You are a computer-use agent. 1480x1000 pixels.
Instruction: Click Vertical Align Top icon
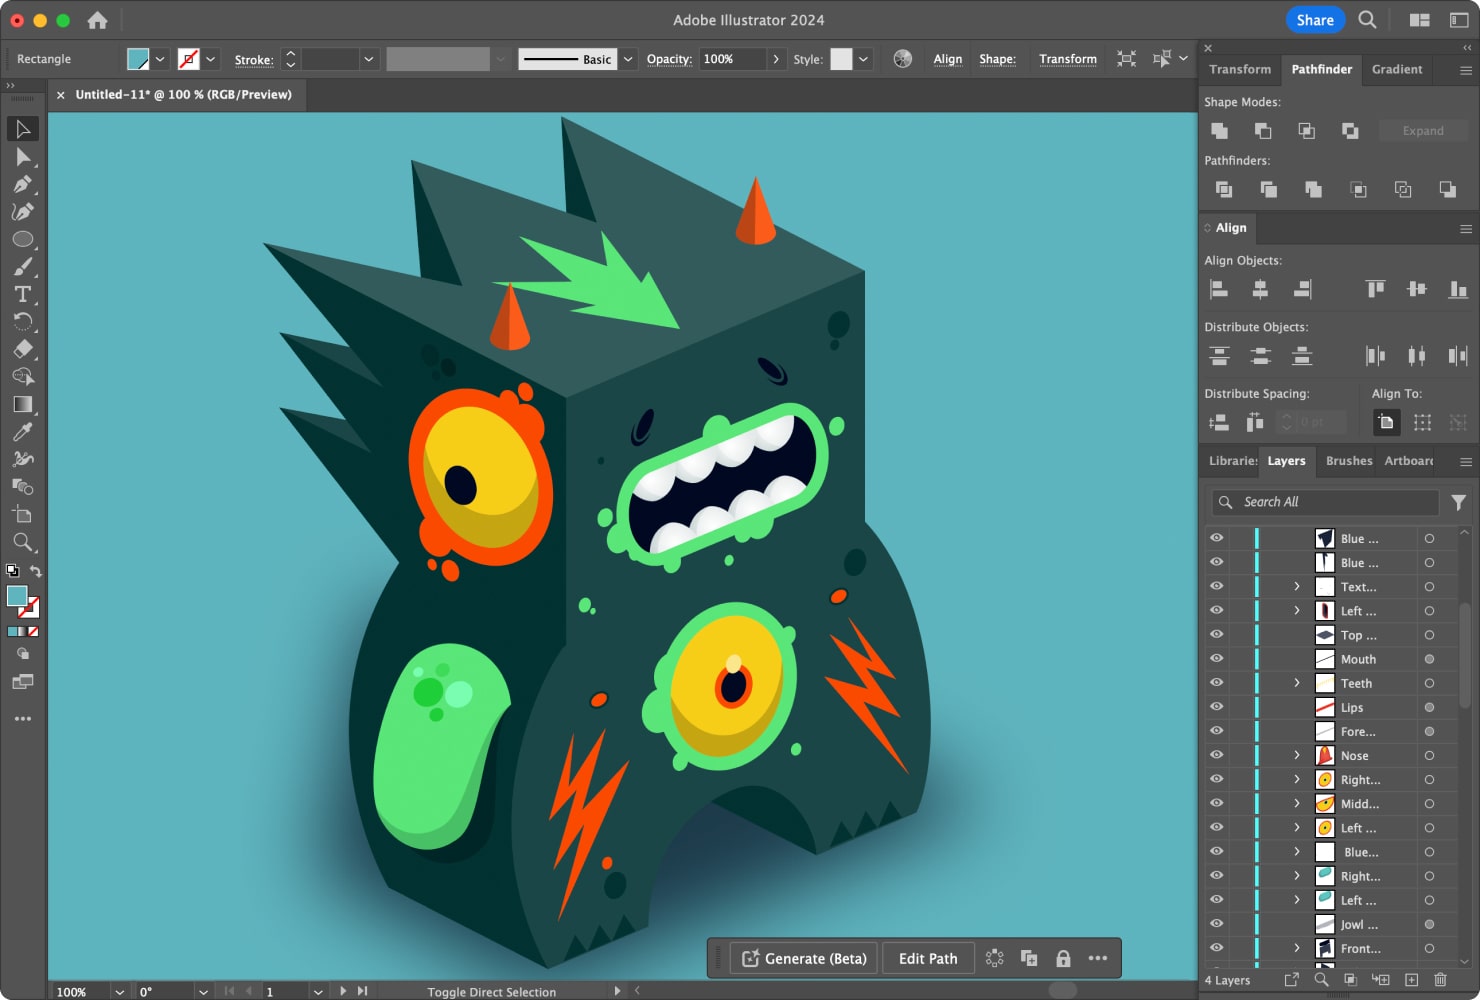click(x=1376, y=289)
